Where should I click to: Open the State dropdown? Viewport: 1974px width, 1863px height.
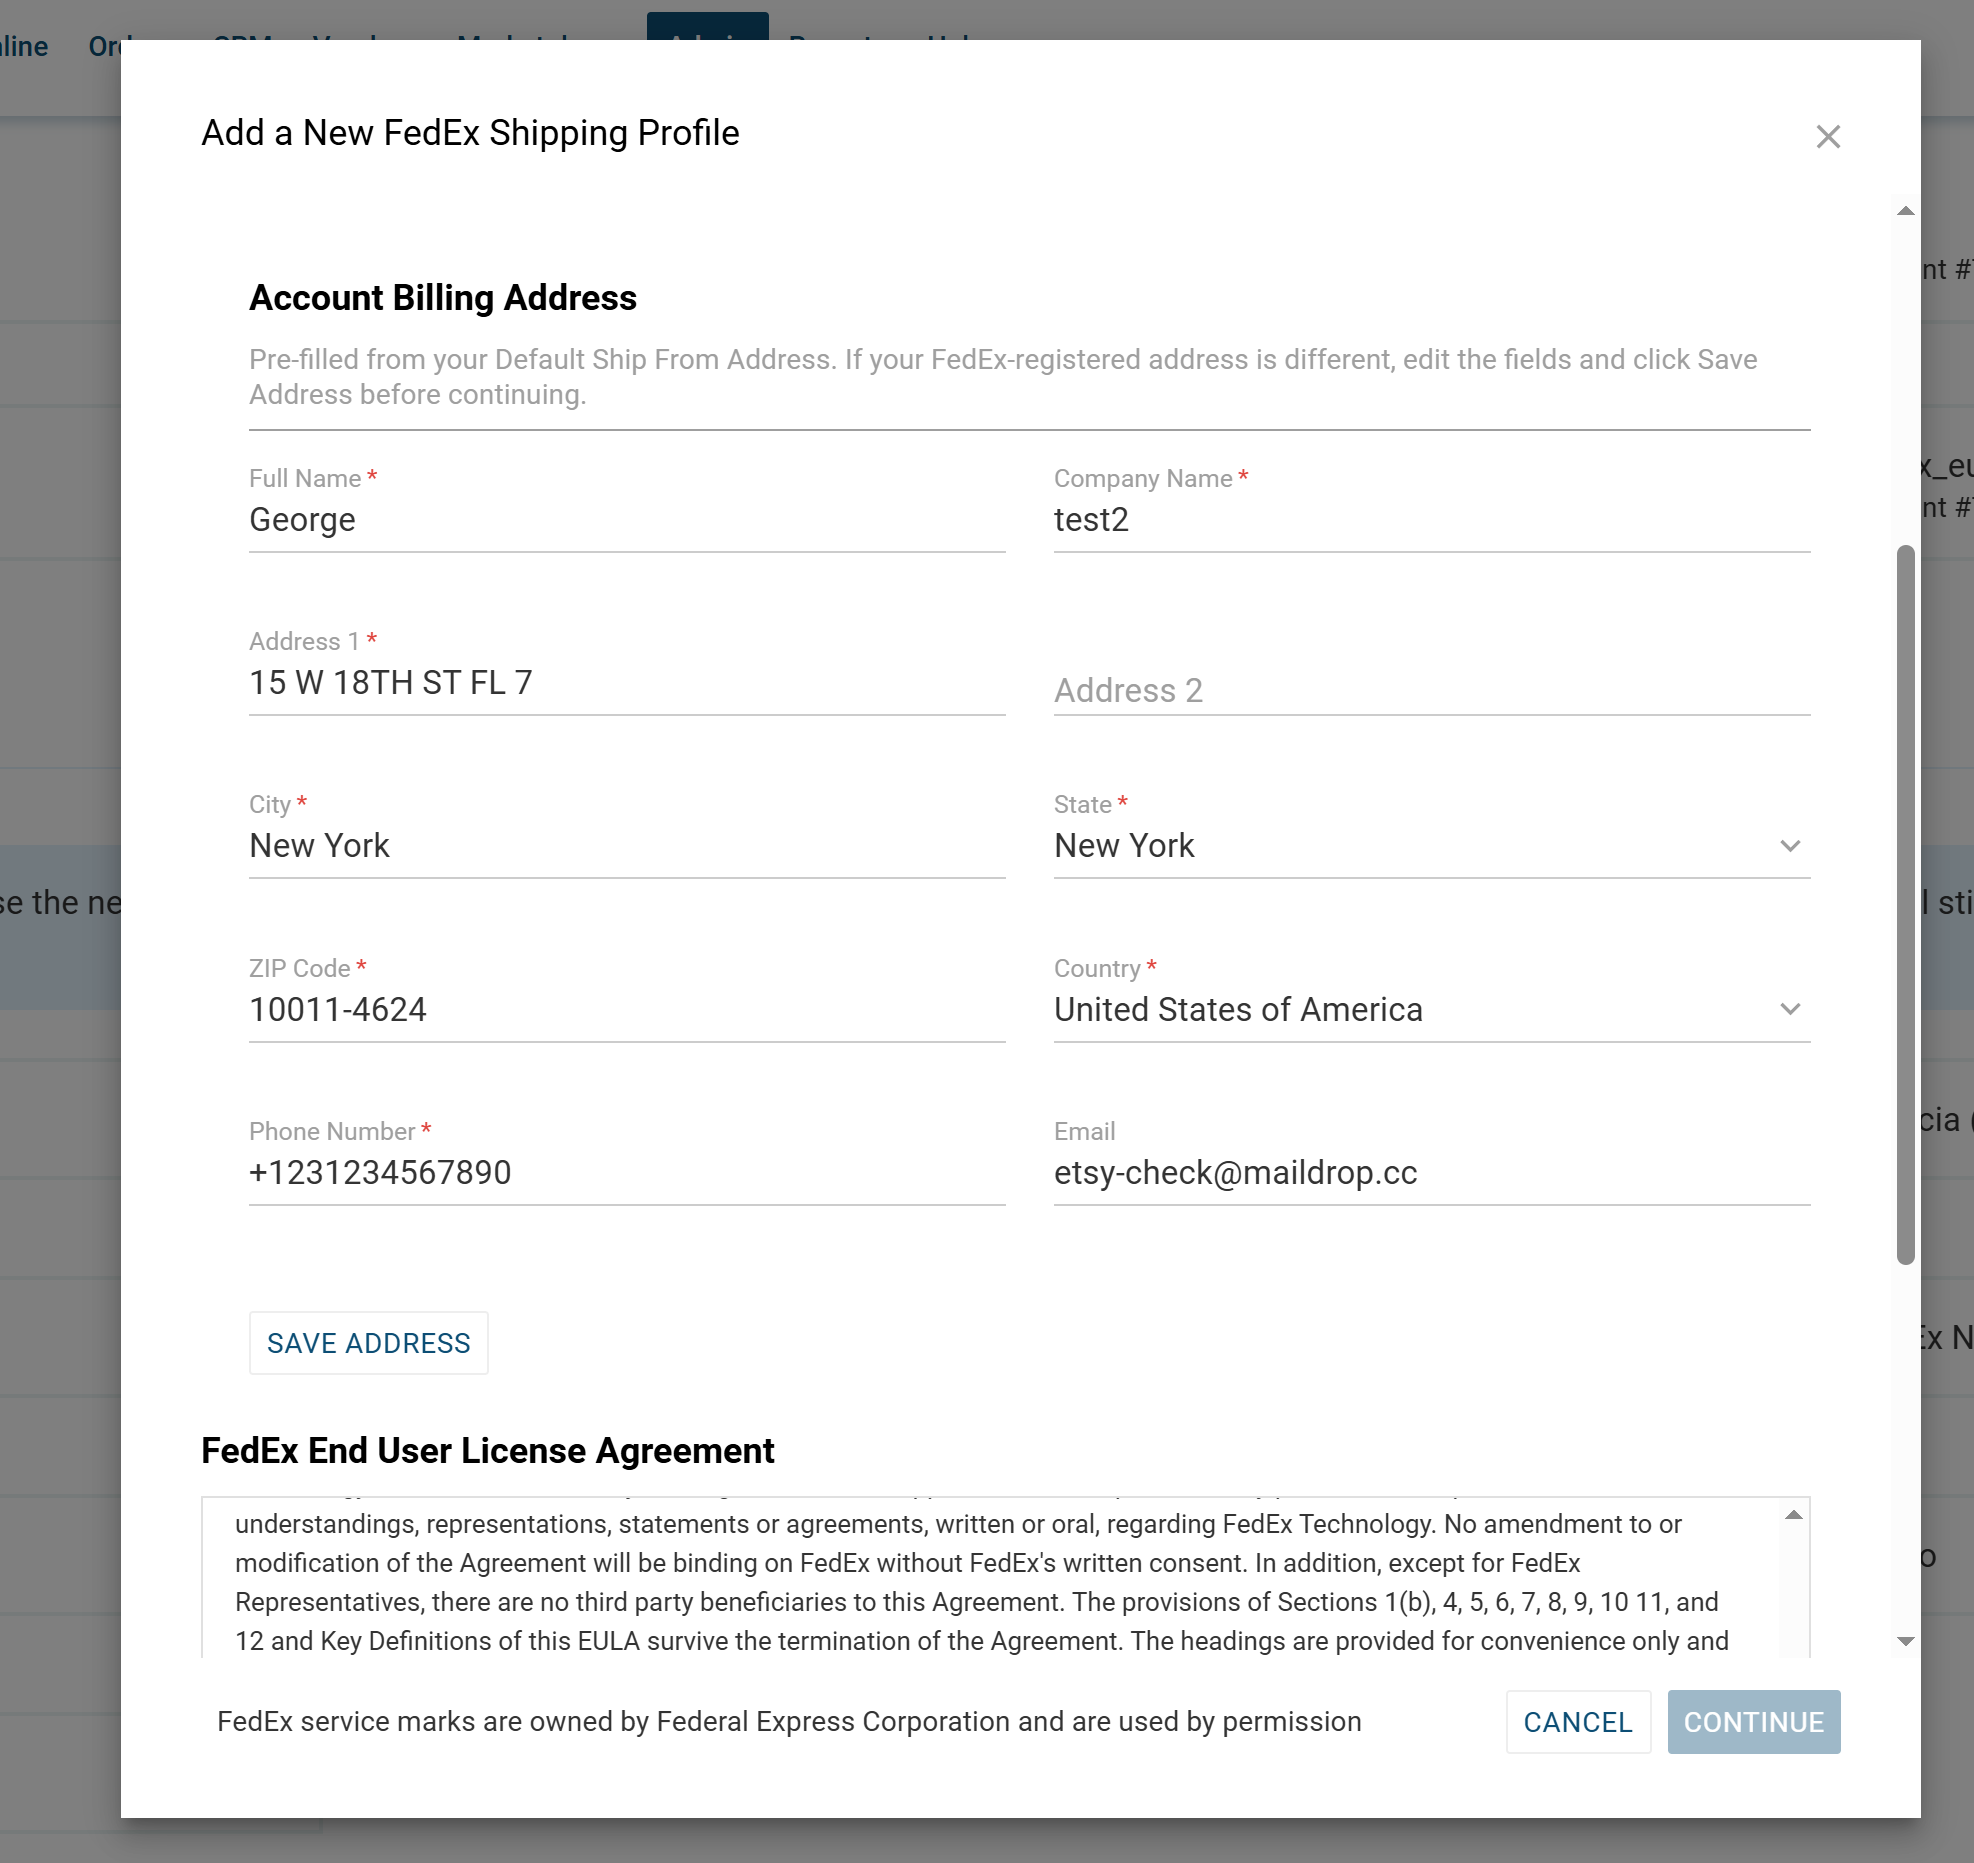tap(1432, 846)
